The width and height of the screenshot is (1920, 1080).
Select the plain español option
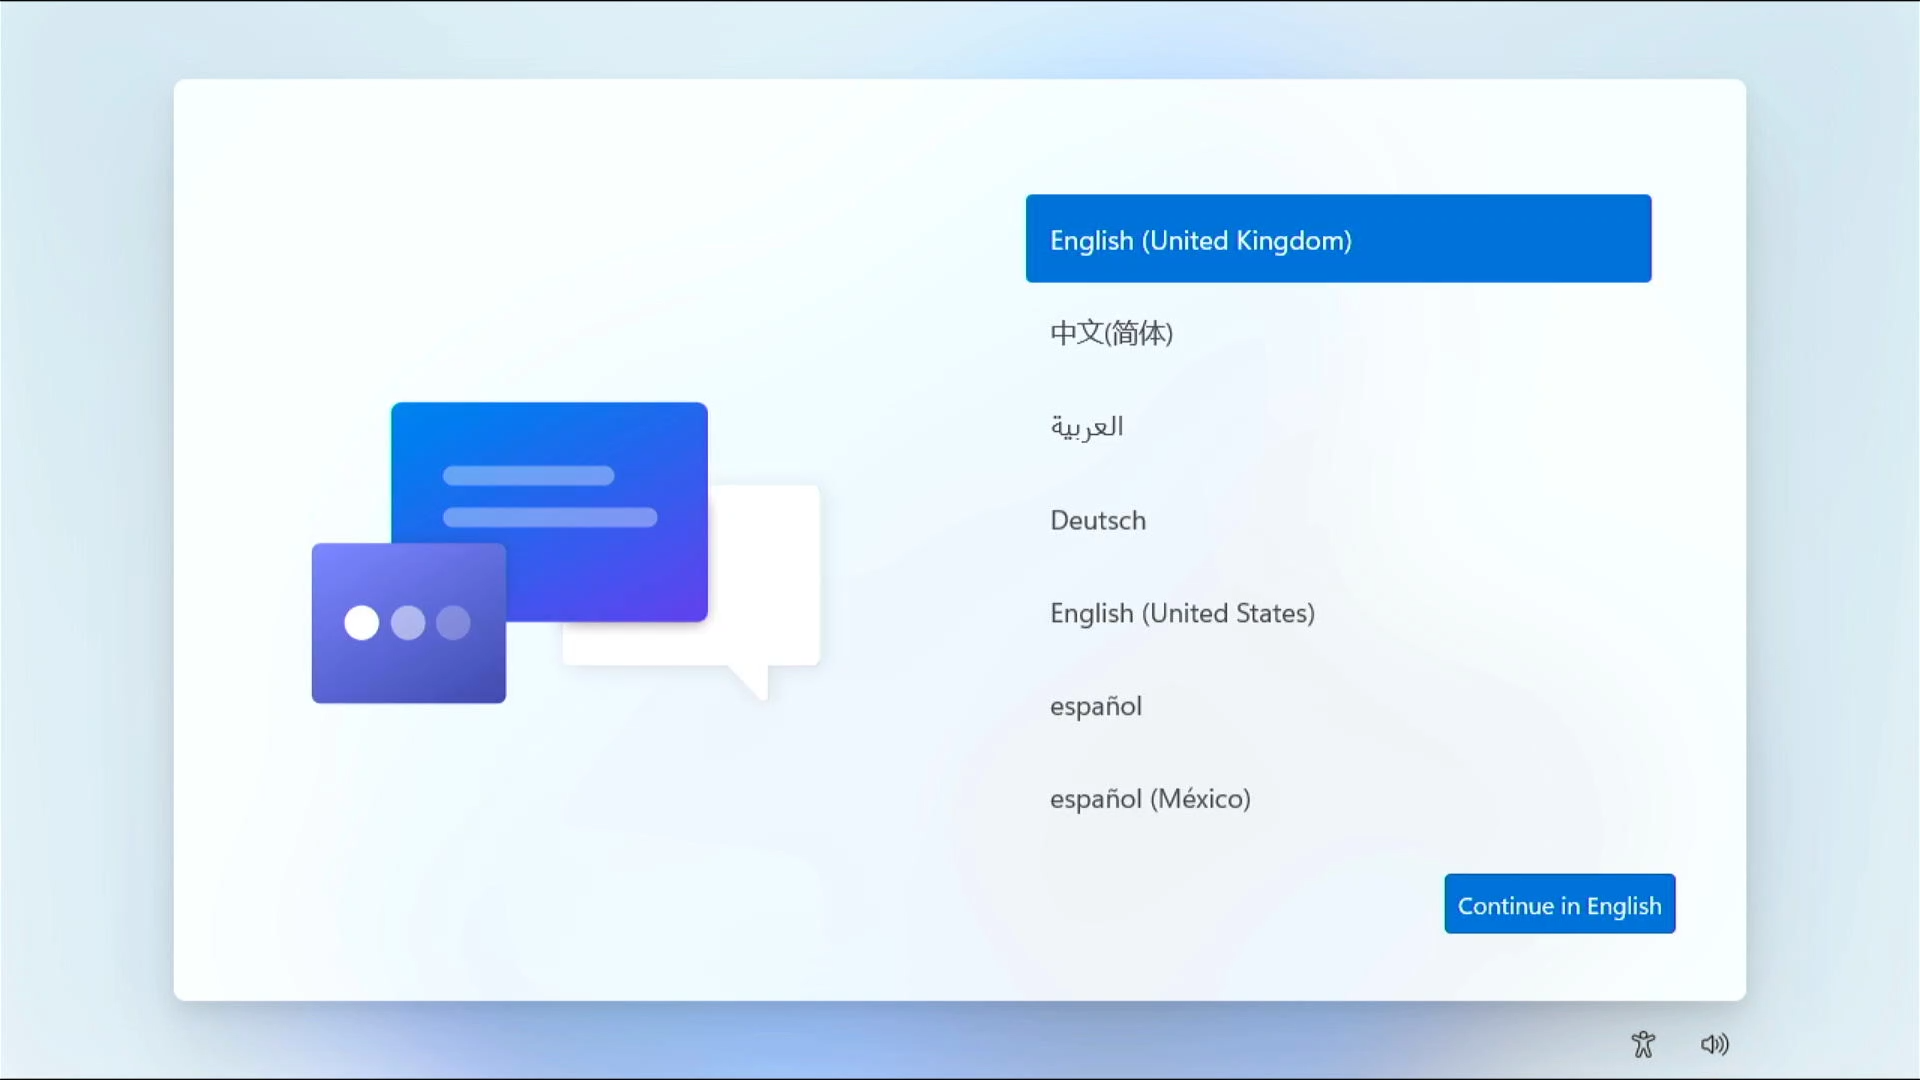1338,706
